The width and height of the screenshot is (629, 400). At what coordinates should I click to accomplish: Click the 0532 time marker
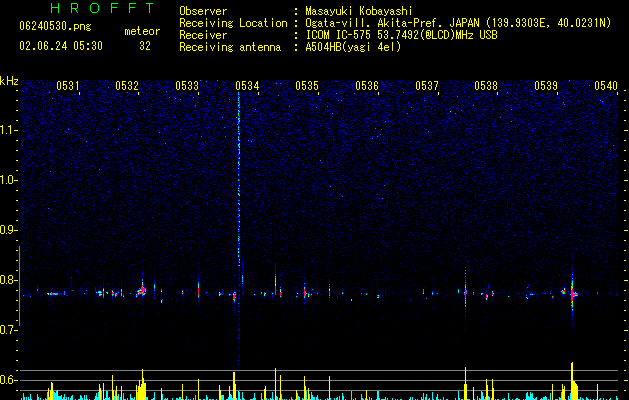point(127,86)
